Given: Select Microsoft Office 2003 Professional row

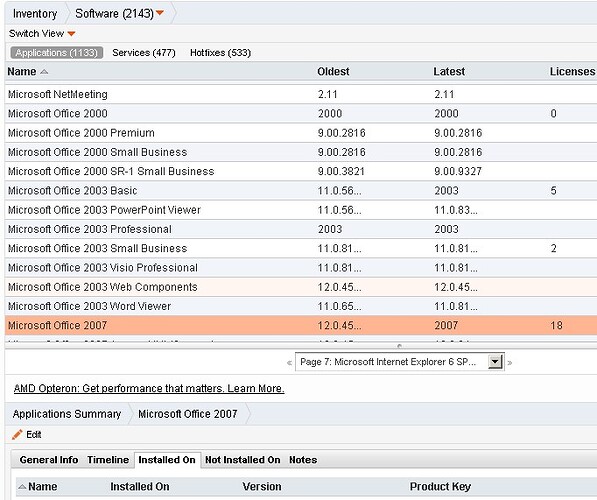Looking at the screenshot, I should tap(301, 229).
